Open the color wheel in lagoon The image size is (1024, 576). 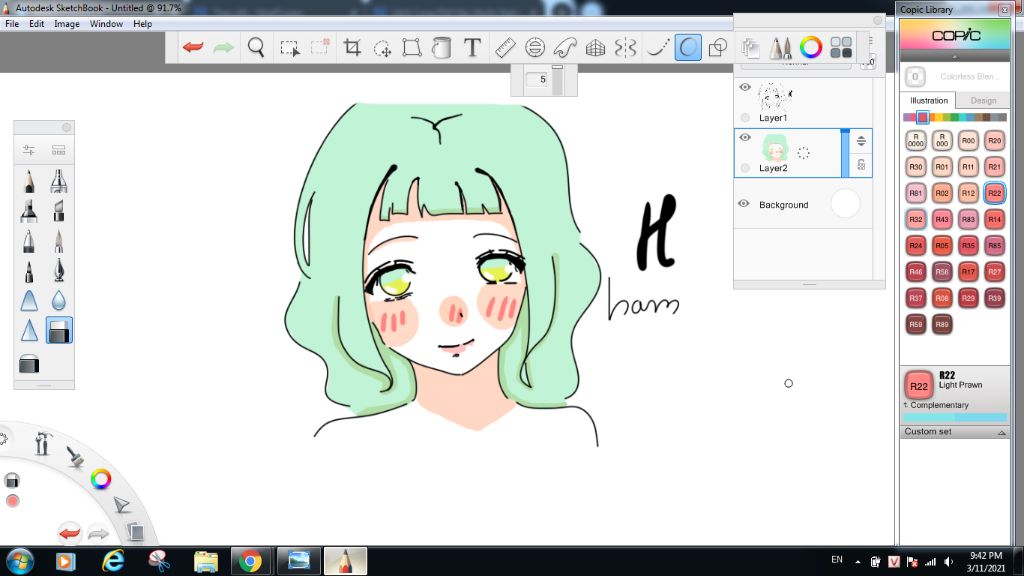tap(101, 479)
